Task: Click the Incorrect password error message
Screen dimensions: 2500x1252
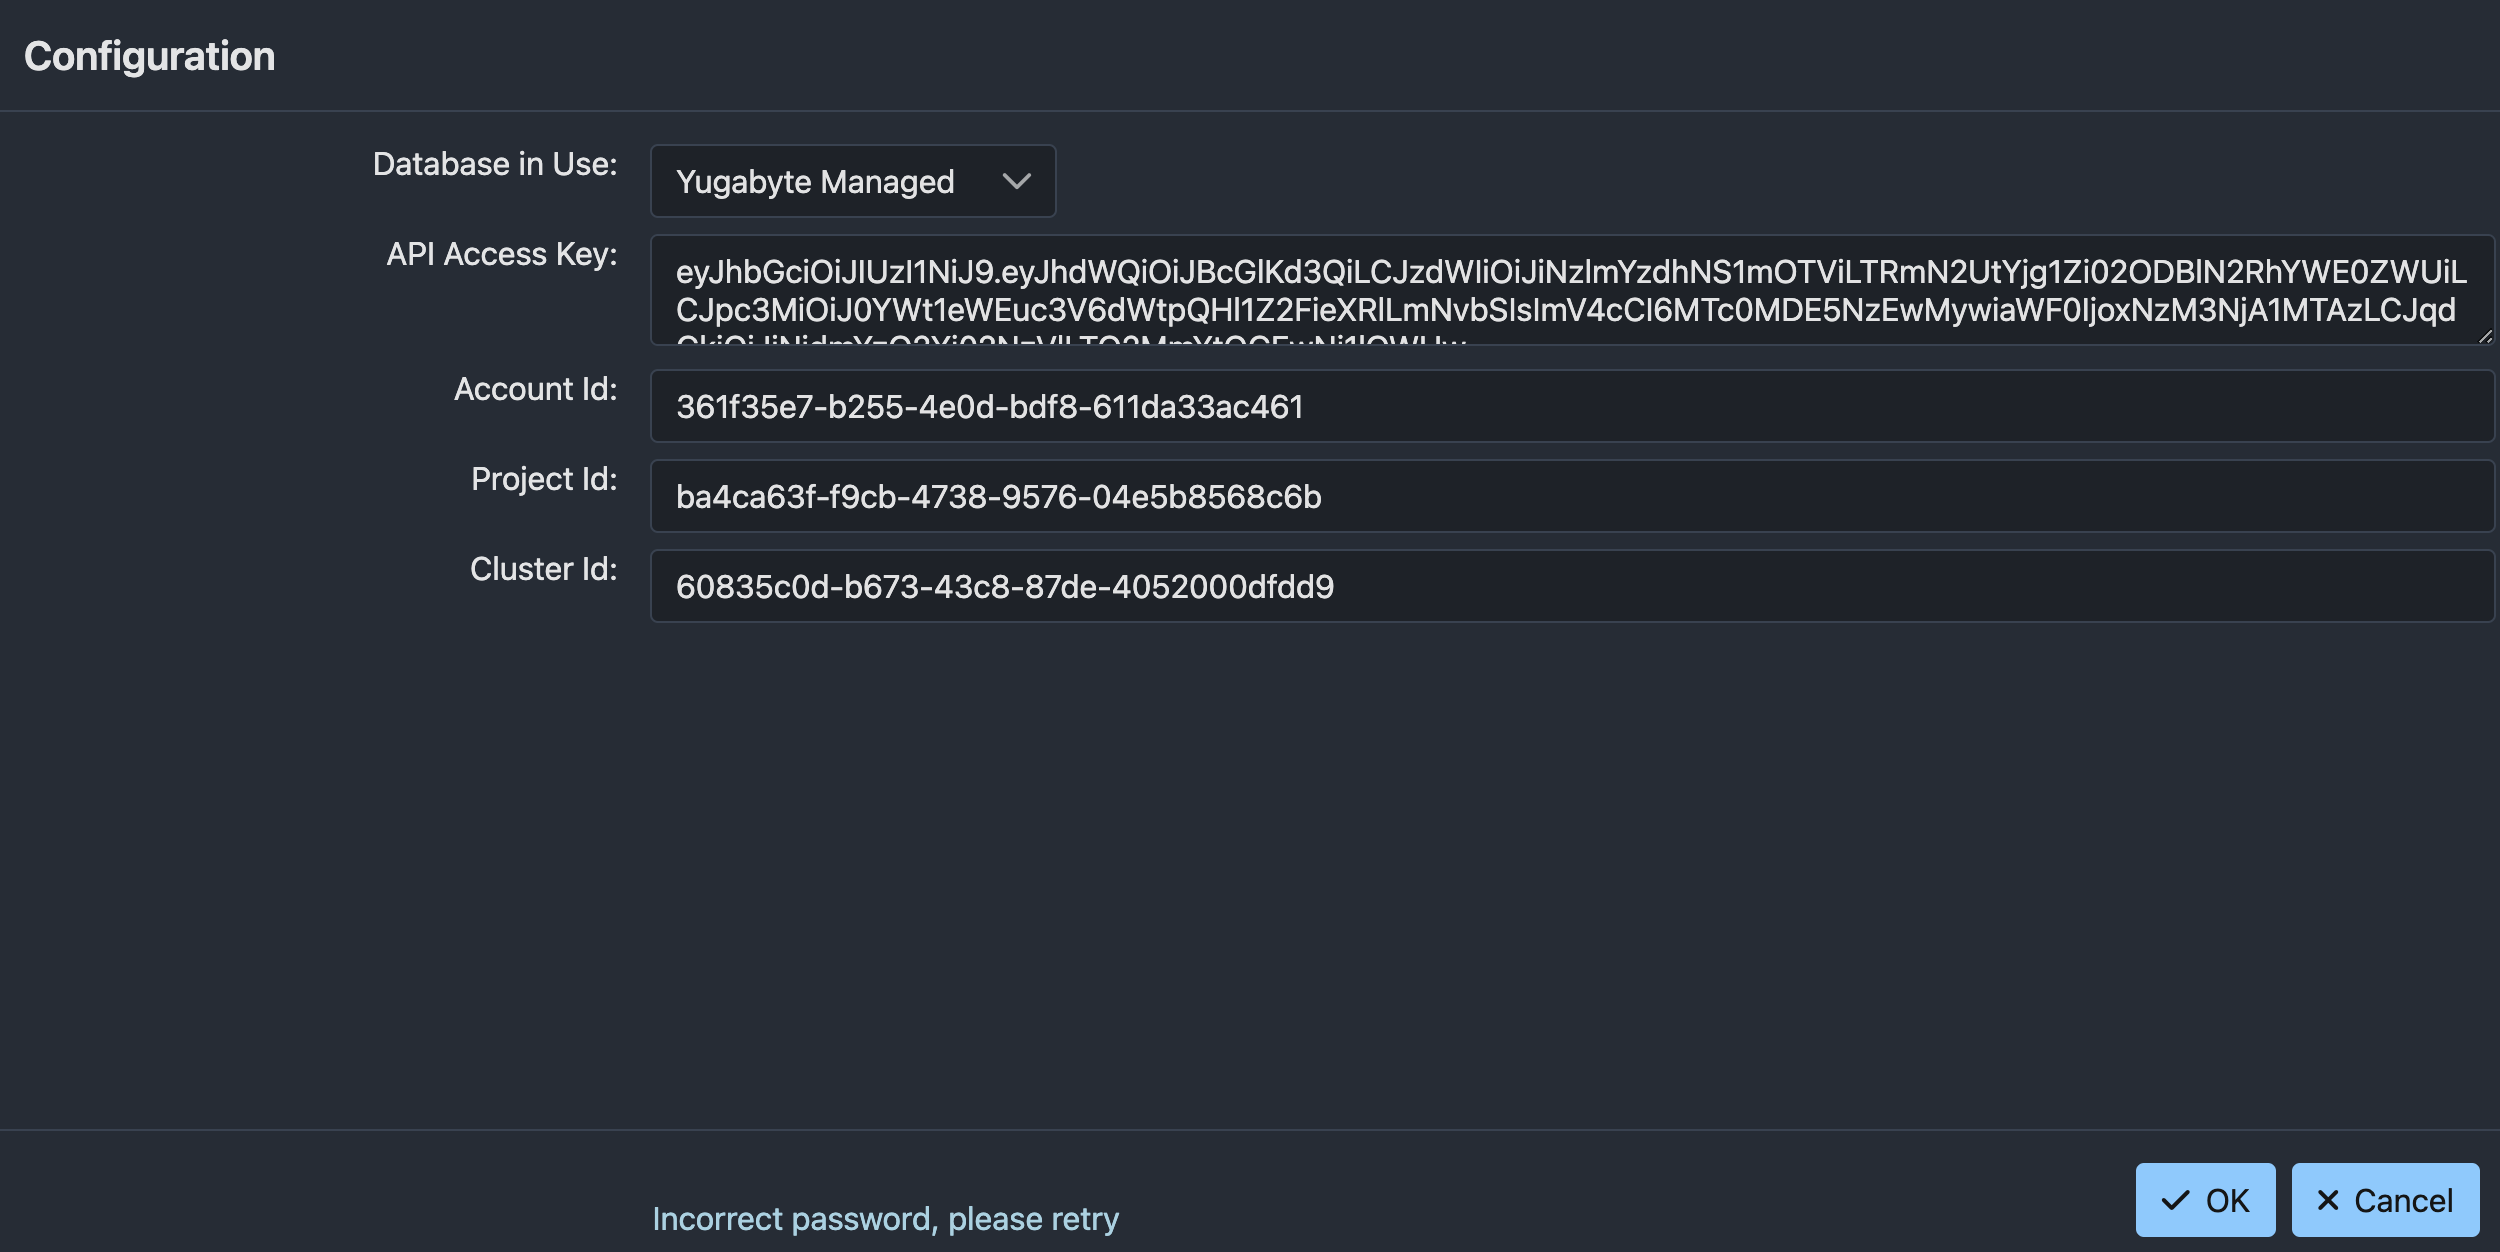Action: (x=885, y=1219)
